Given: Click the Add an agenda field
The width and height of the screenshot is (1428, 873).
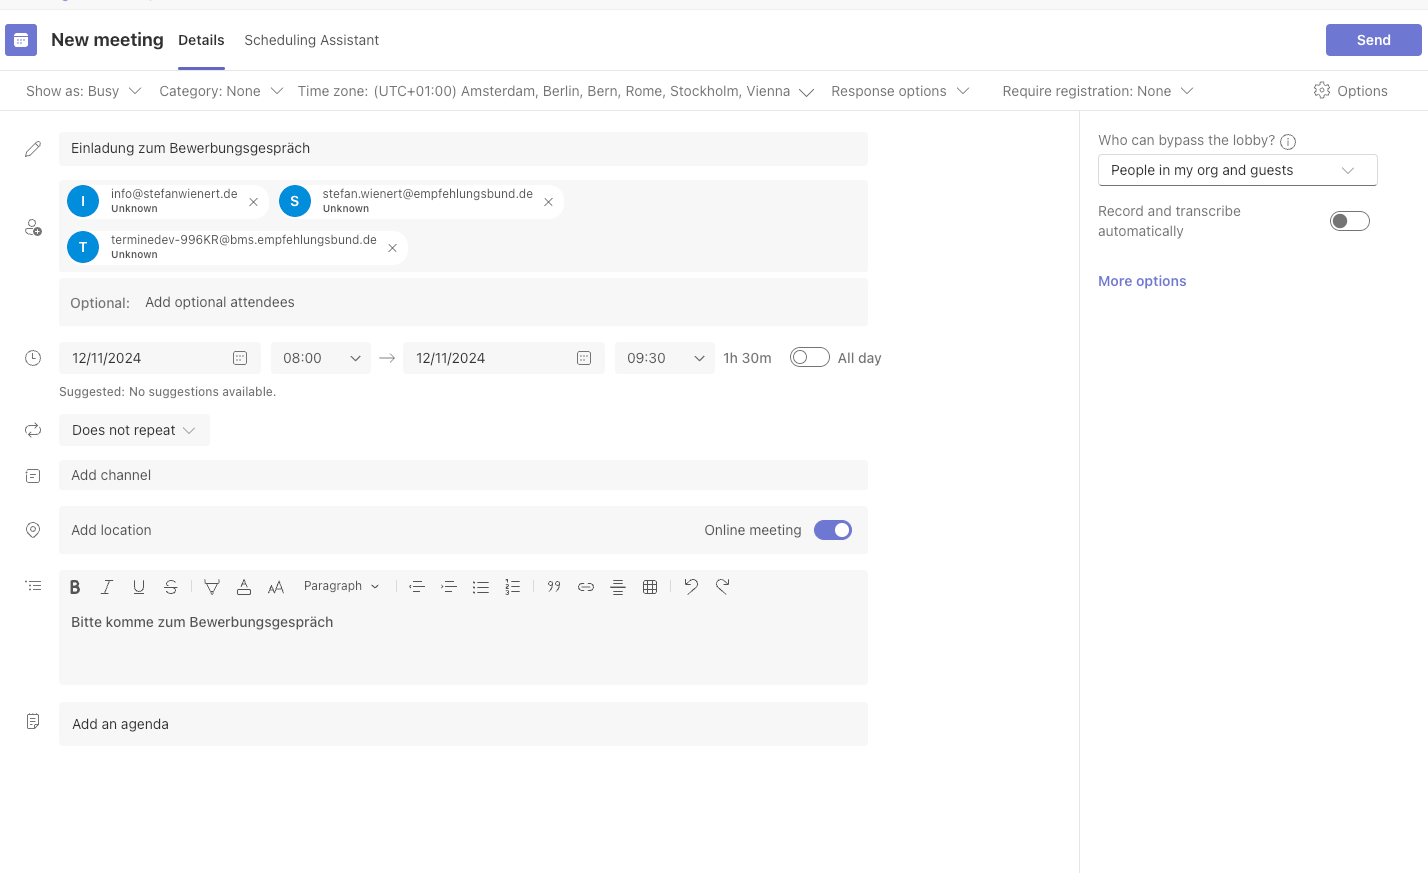Looking at the screenshot, I should tap(463, 724).
